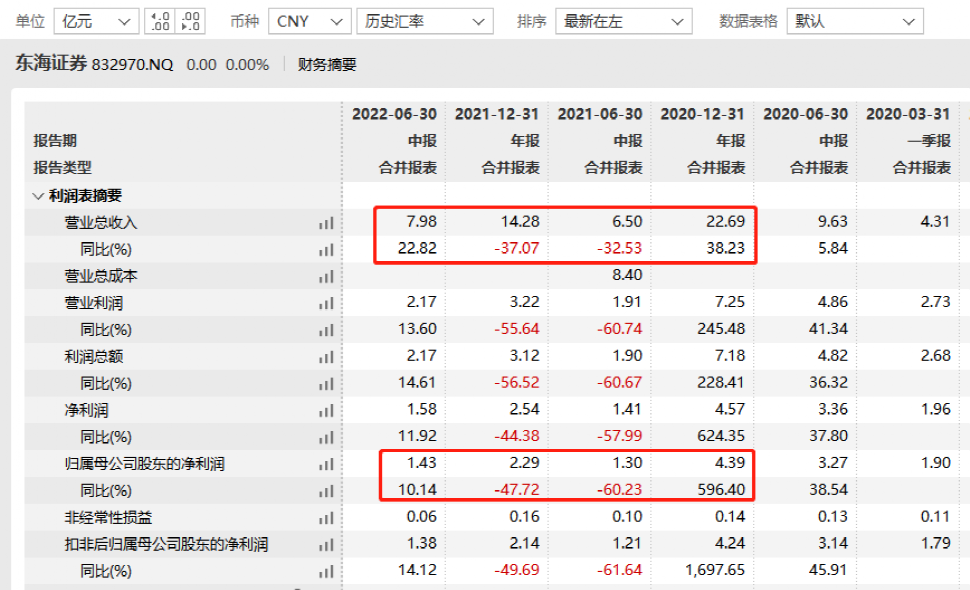Open the trend chart icon for 净利润
The image size is (970, 590).
(325, 410)
